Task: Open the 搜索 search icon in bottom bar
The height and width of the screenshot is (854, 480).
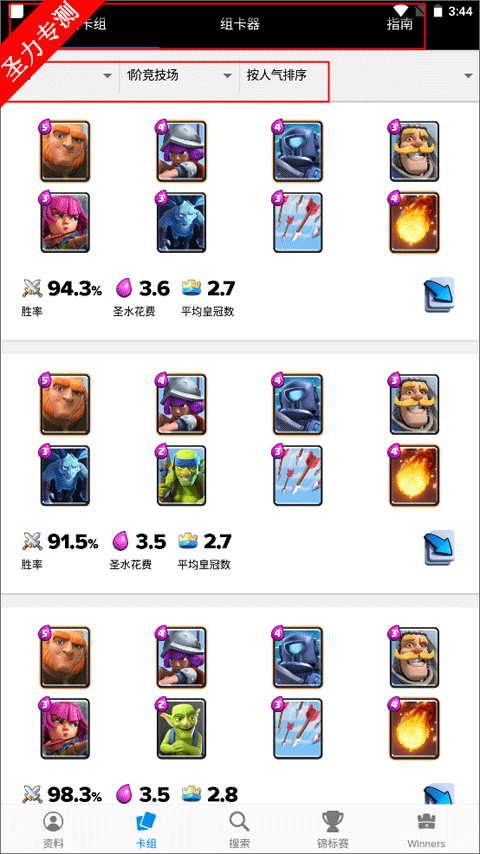Action: click(240, 830)
